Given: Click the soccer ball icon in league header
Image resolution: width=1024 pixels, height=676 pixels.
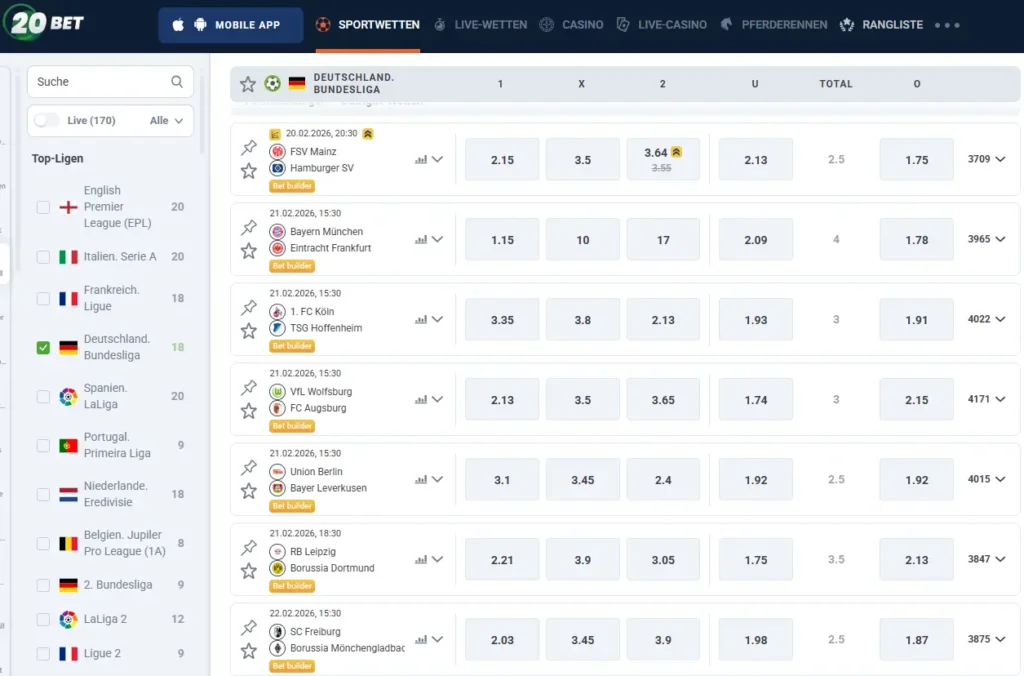Looking at the screenshot, I should point(272,84).
